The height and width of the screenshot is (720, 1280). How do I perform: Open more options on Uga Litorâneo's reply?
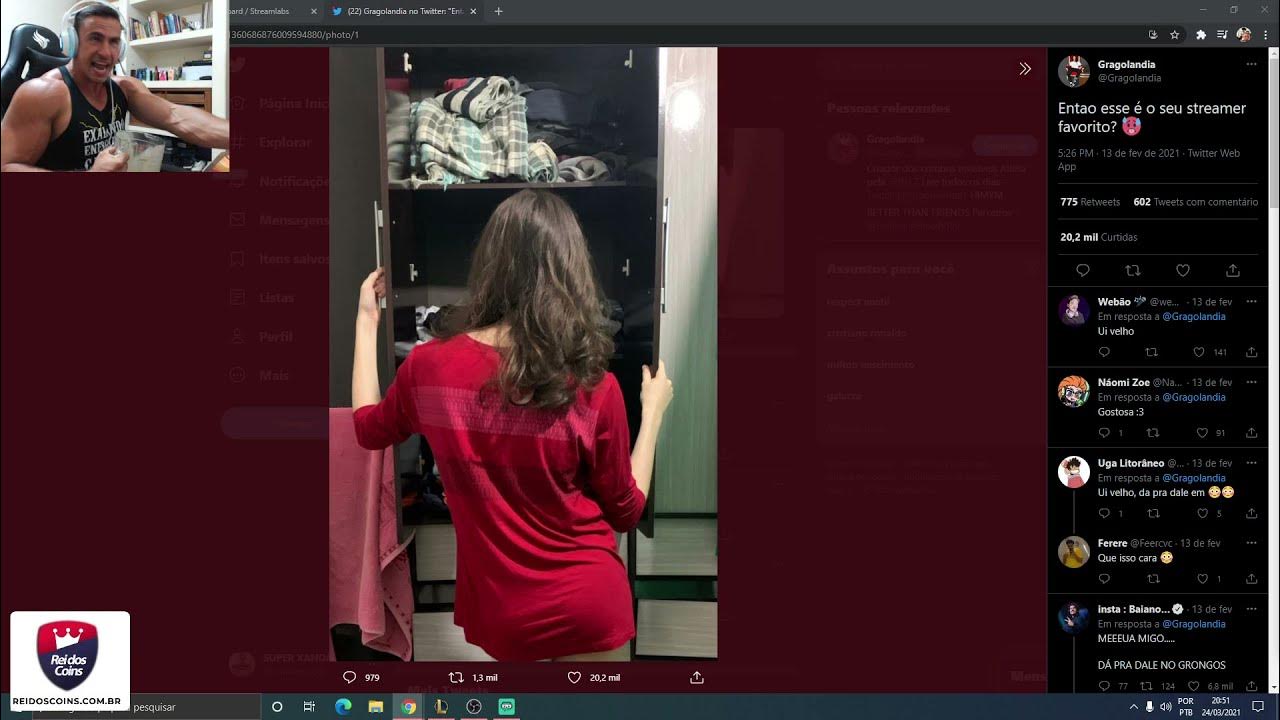point(1251,463)
